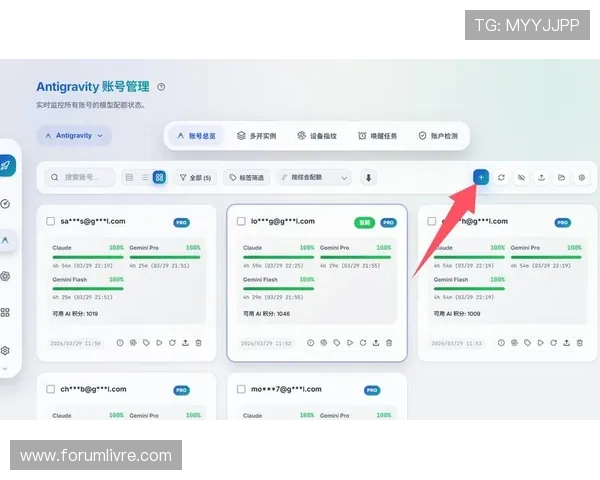Click the text 可用 AI 积分: 1019
This screenshot has height=480, width=600.
click(75, 314)
